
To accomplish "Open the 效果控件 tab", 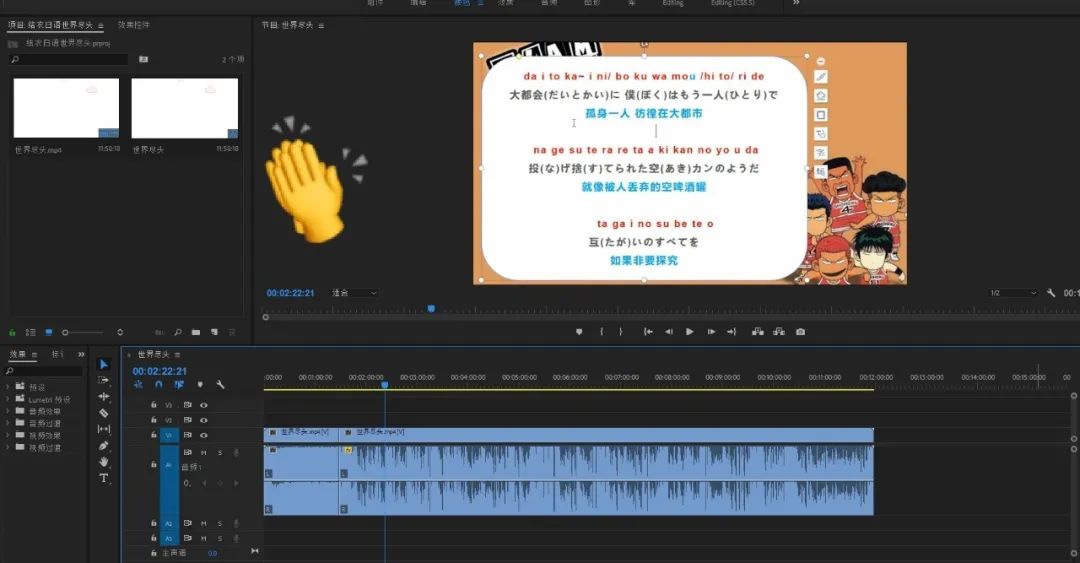I will (x=134, y=25).
